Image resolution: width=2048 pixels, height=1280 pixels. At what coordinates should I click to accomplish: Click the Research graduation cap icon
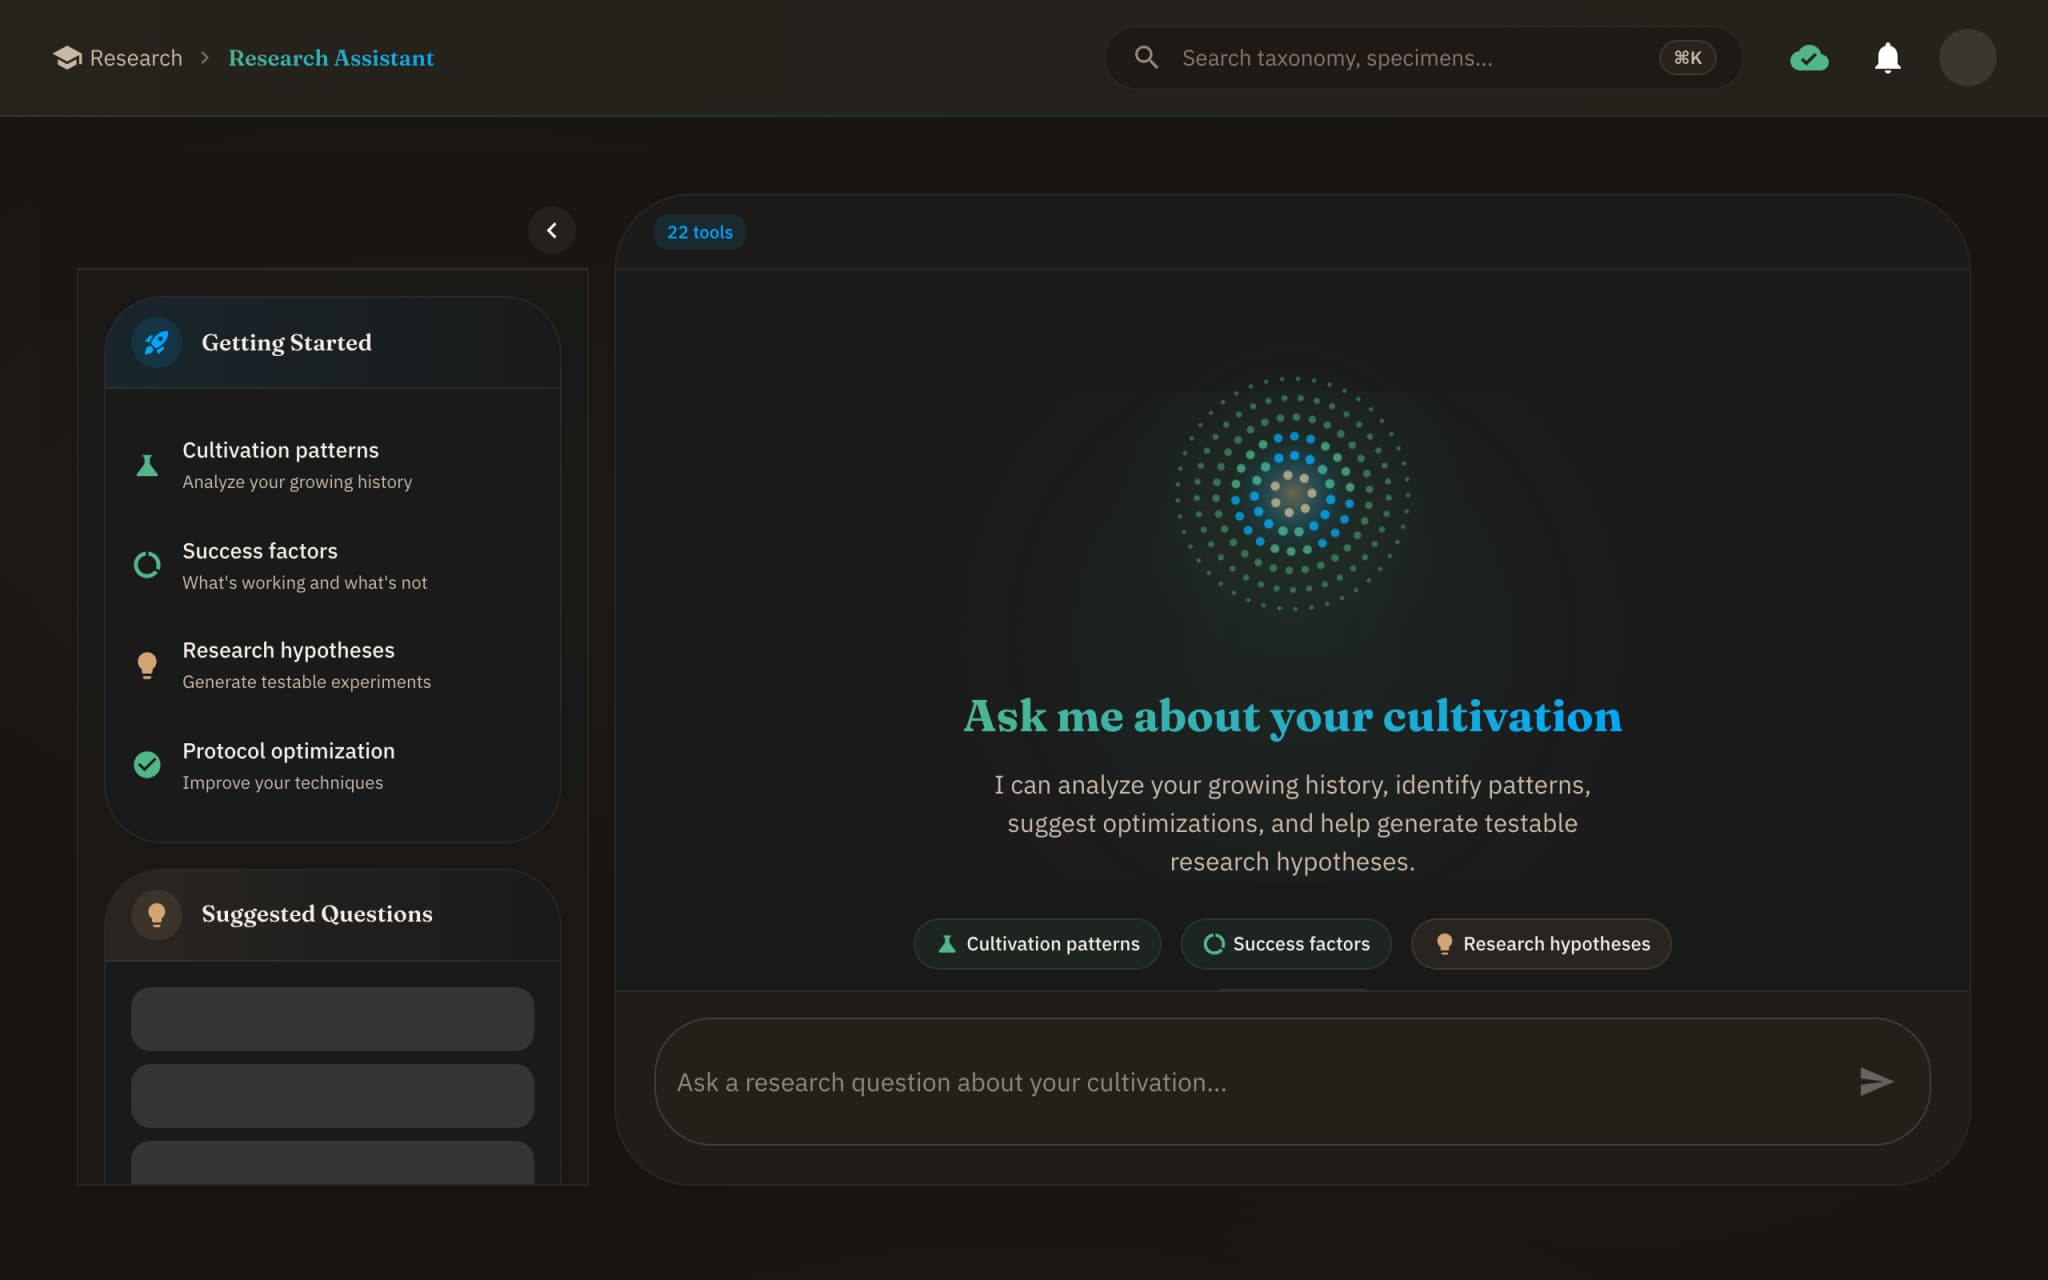pyautogui.click(x=67, y=58)
